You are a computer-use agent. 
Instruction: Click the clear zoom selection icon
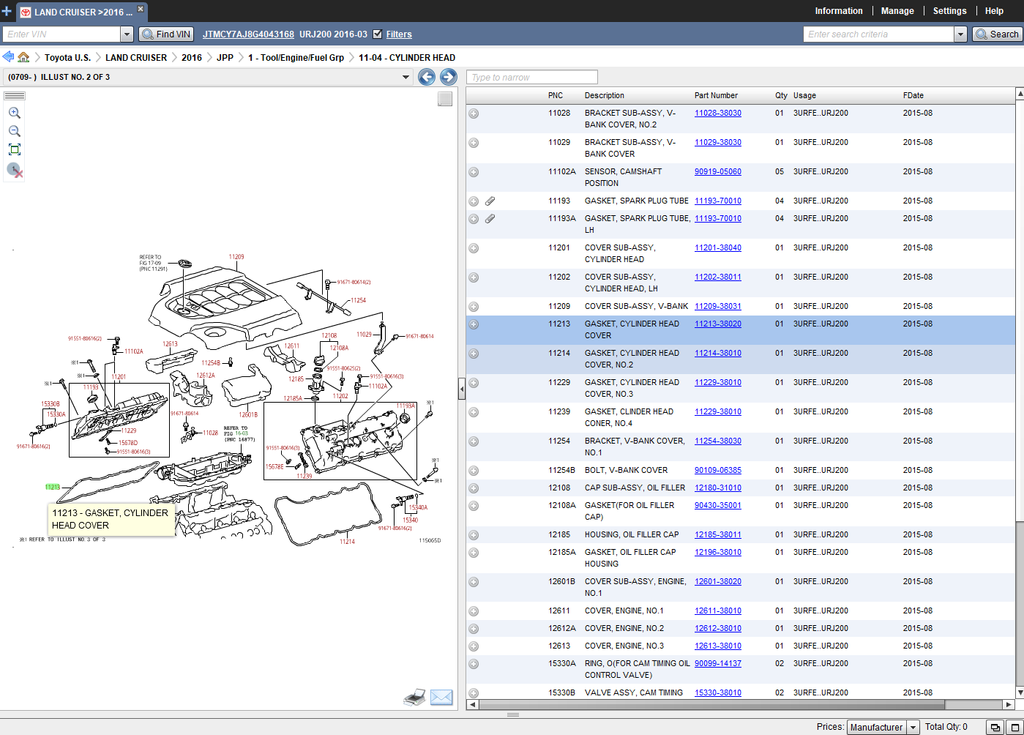[14, 171]
